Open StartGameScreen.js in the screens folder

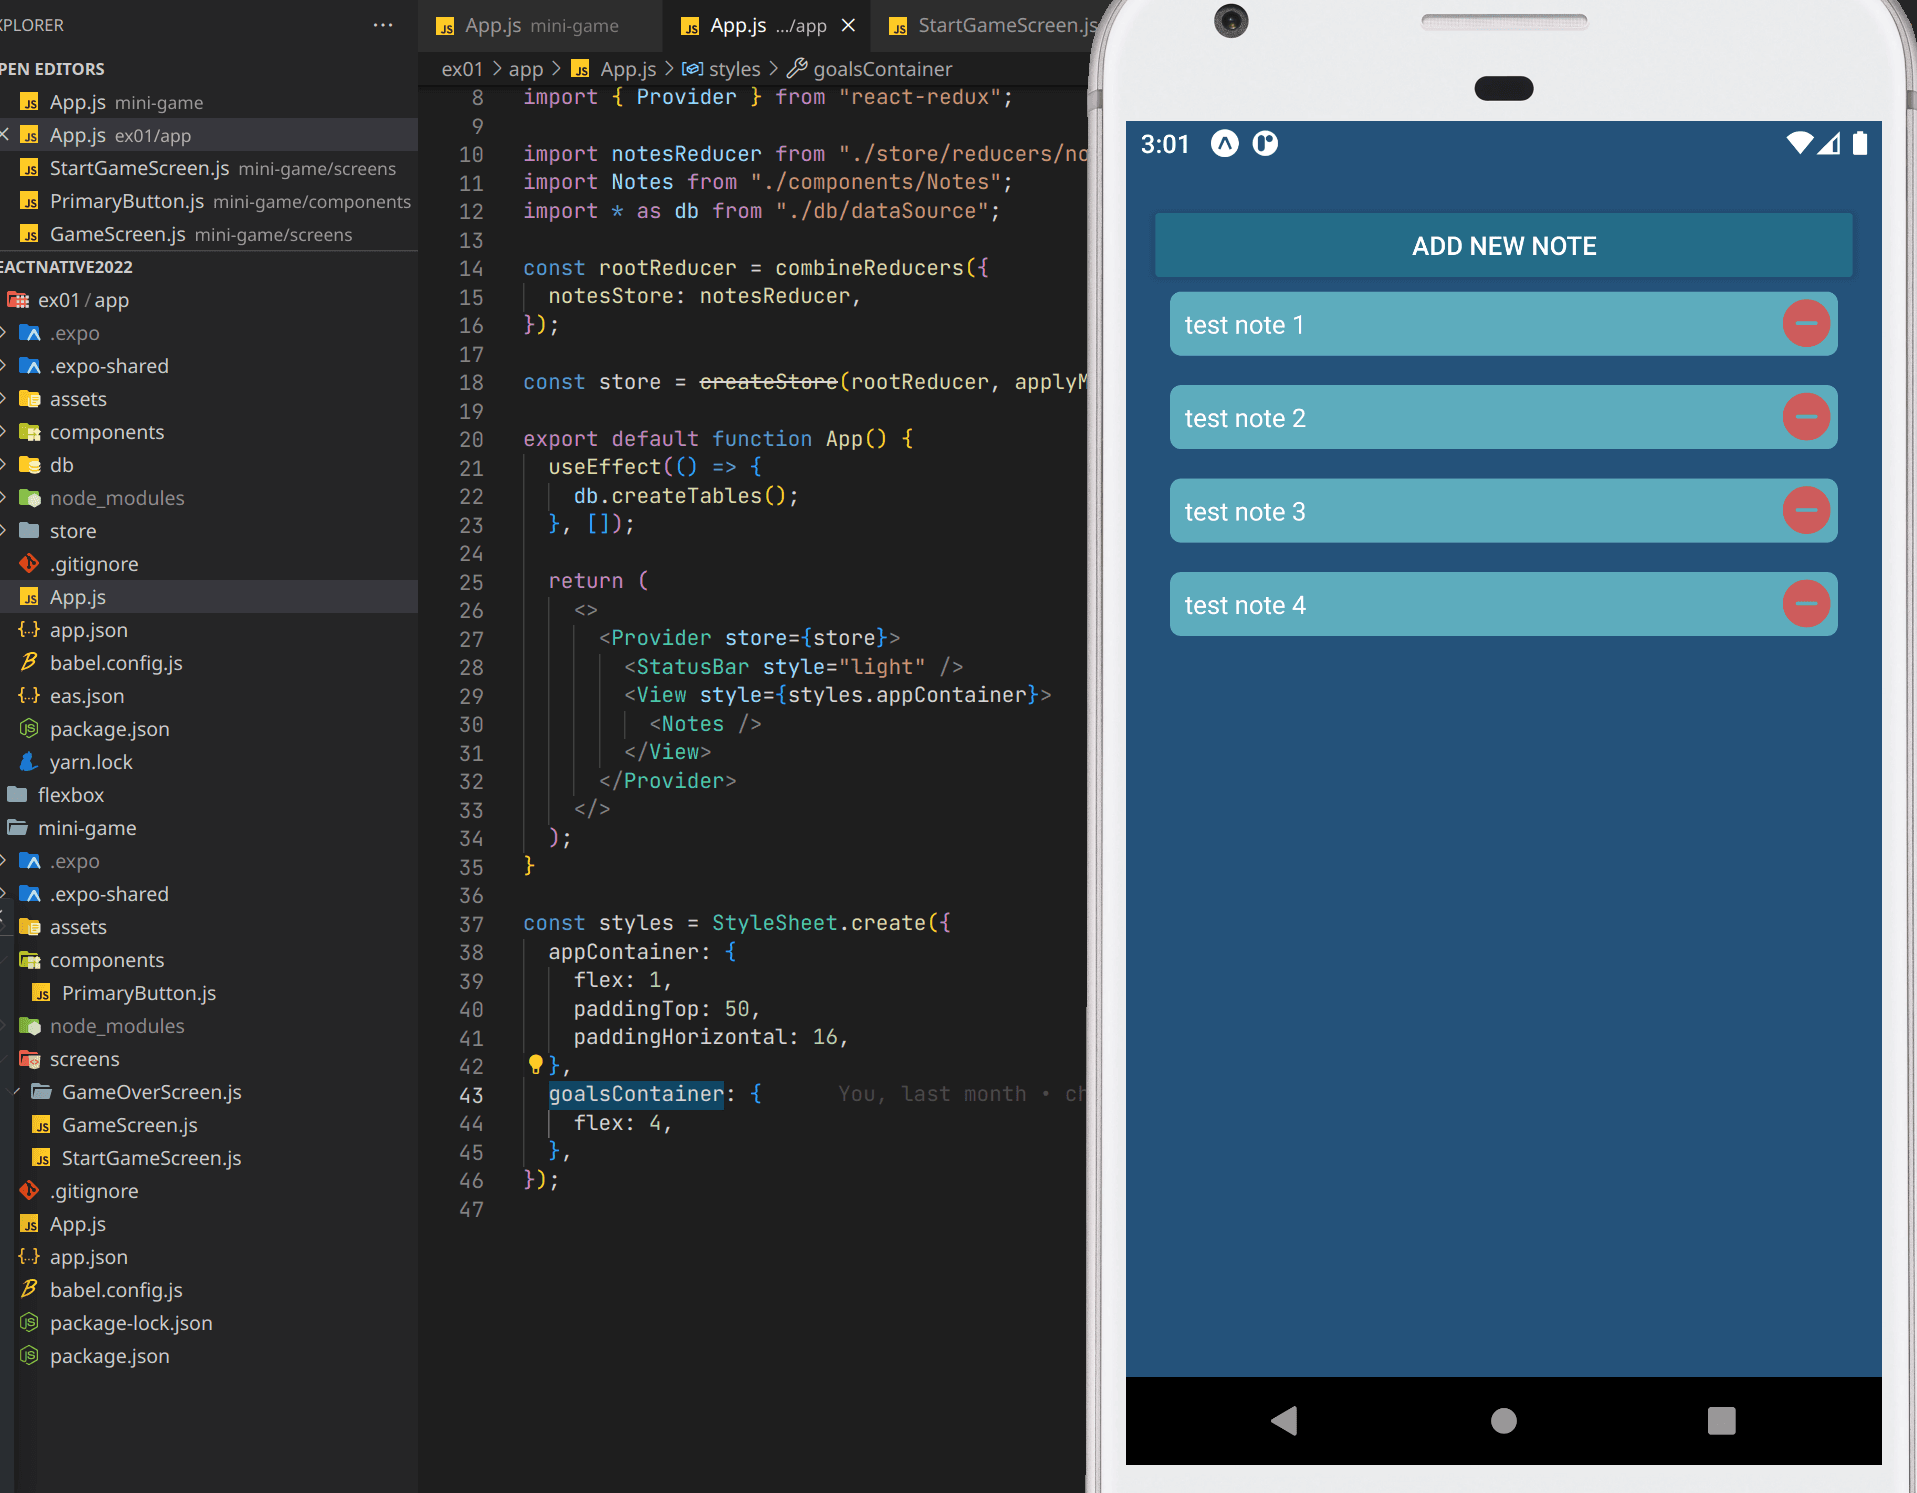tap(209, 1158)
